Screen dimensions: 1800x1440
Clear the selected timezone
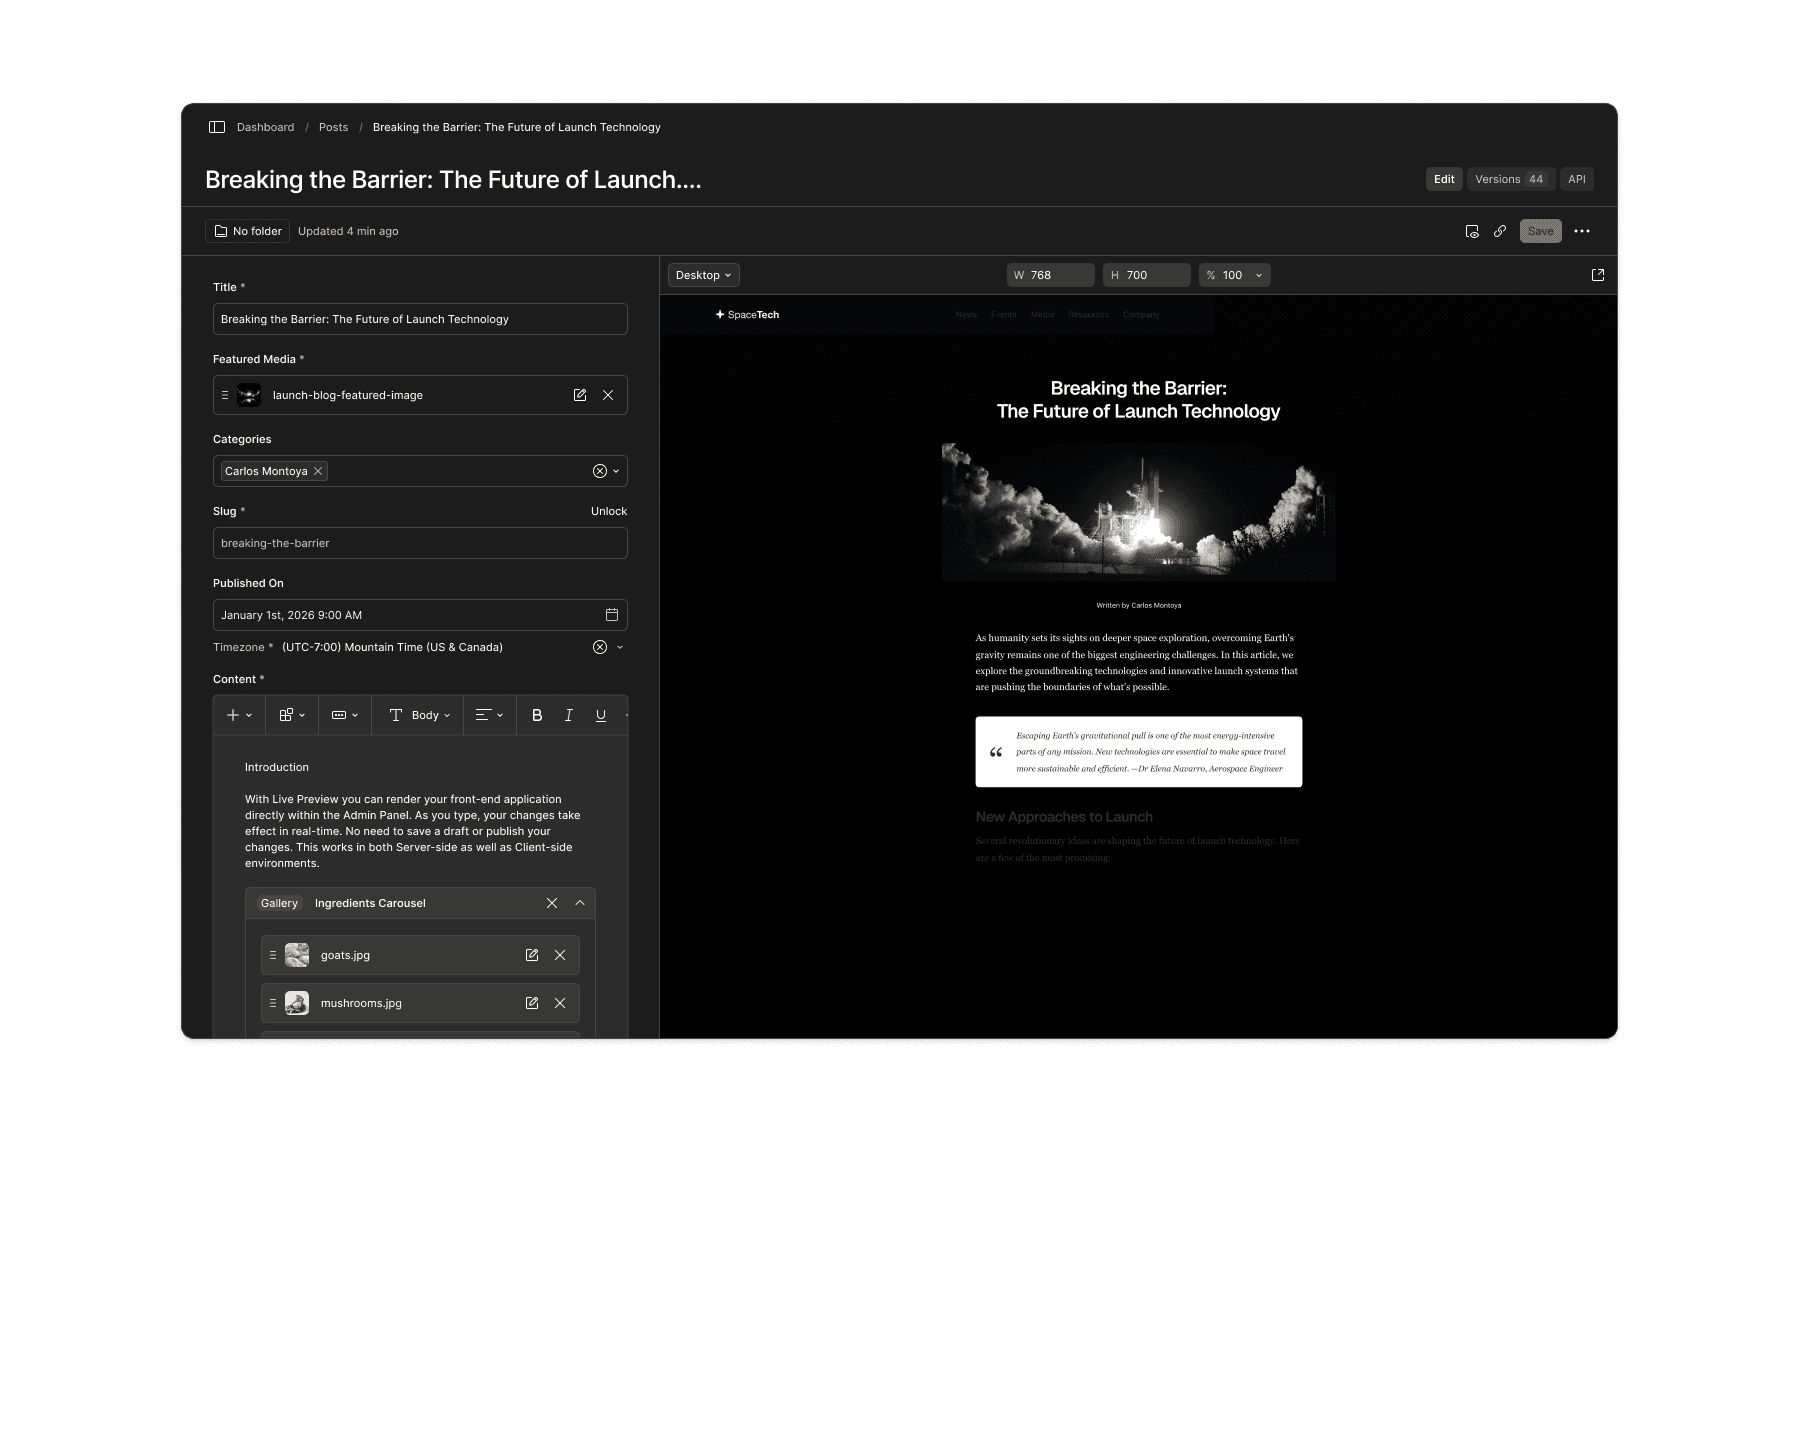(600, 647)
